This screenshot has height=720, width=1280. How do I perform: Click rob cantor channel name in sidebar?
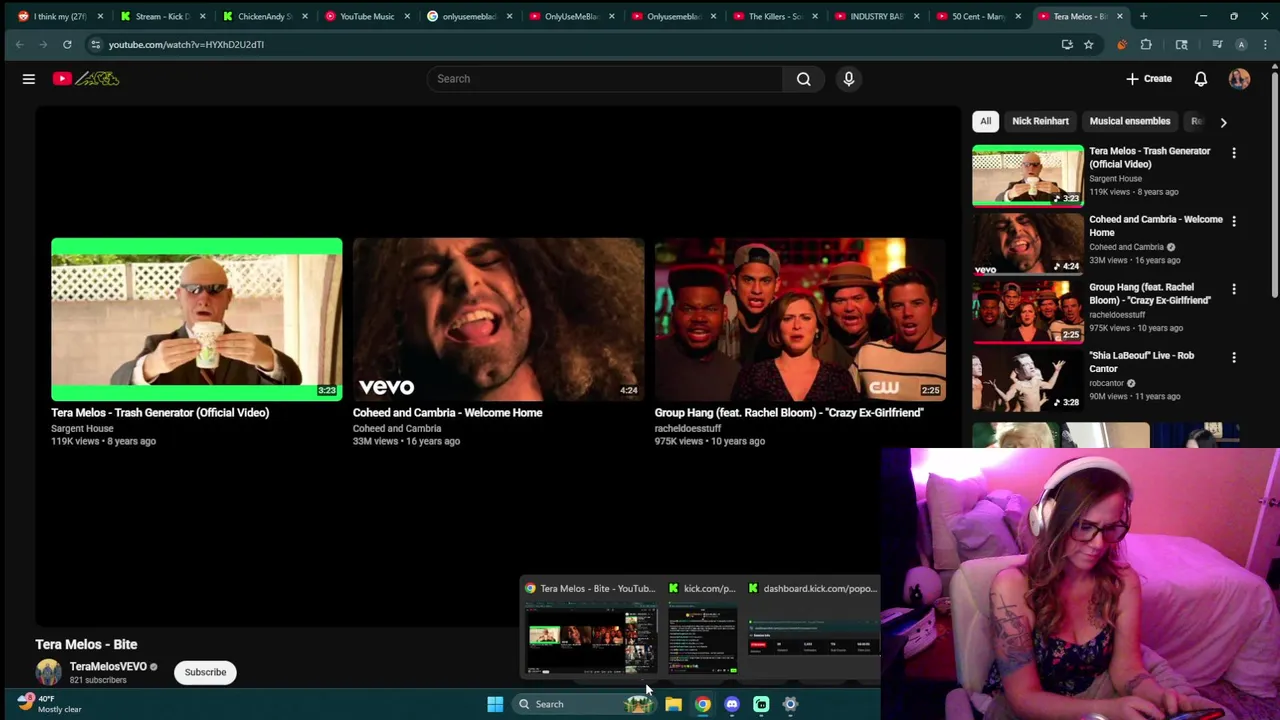click(1106, 383)
